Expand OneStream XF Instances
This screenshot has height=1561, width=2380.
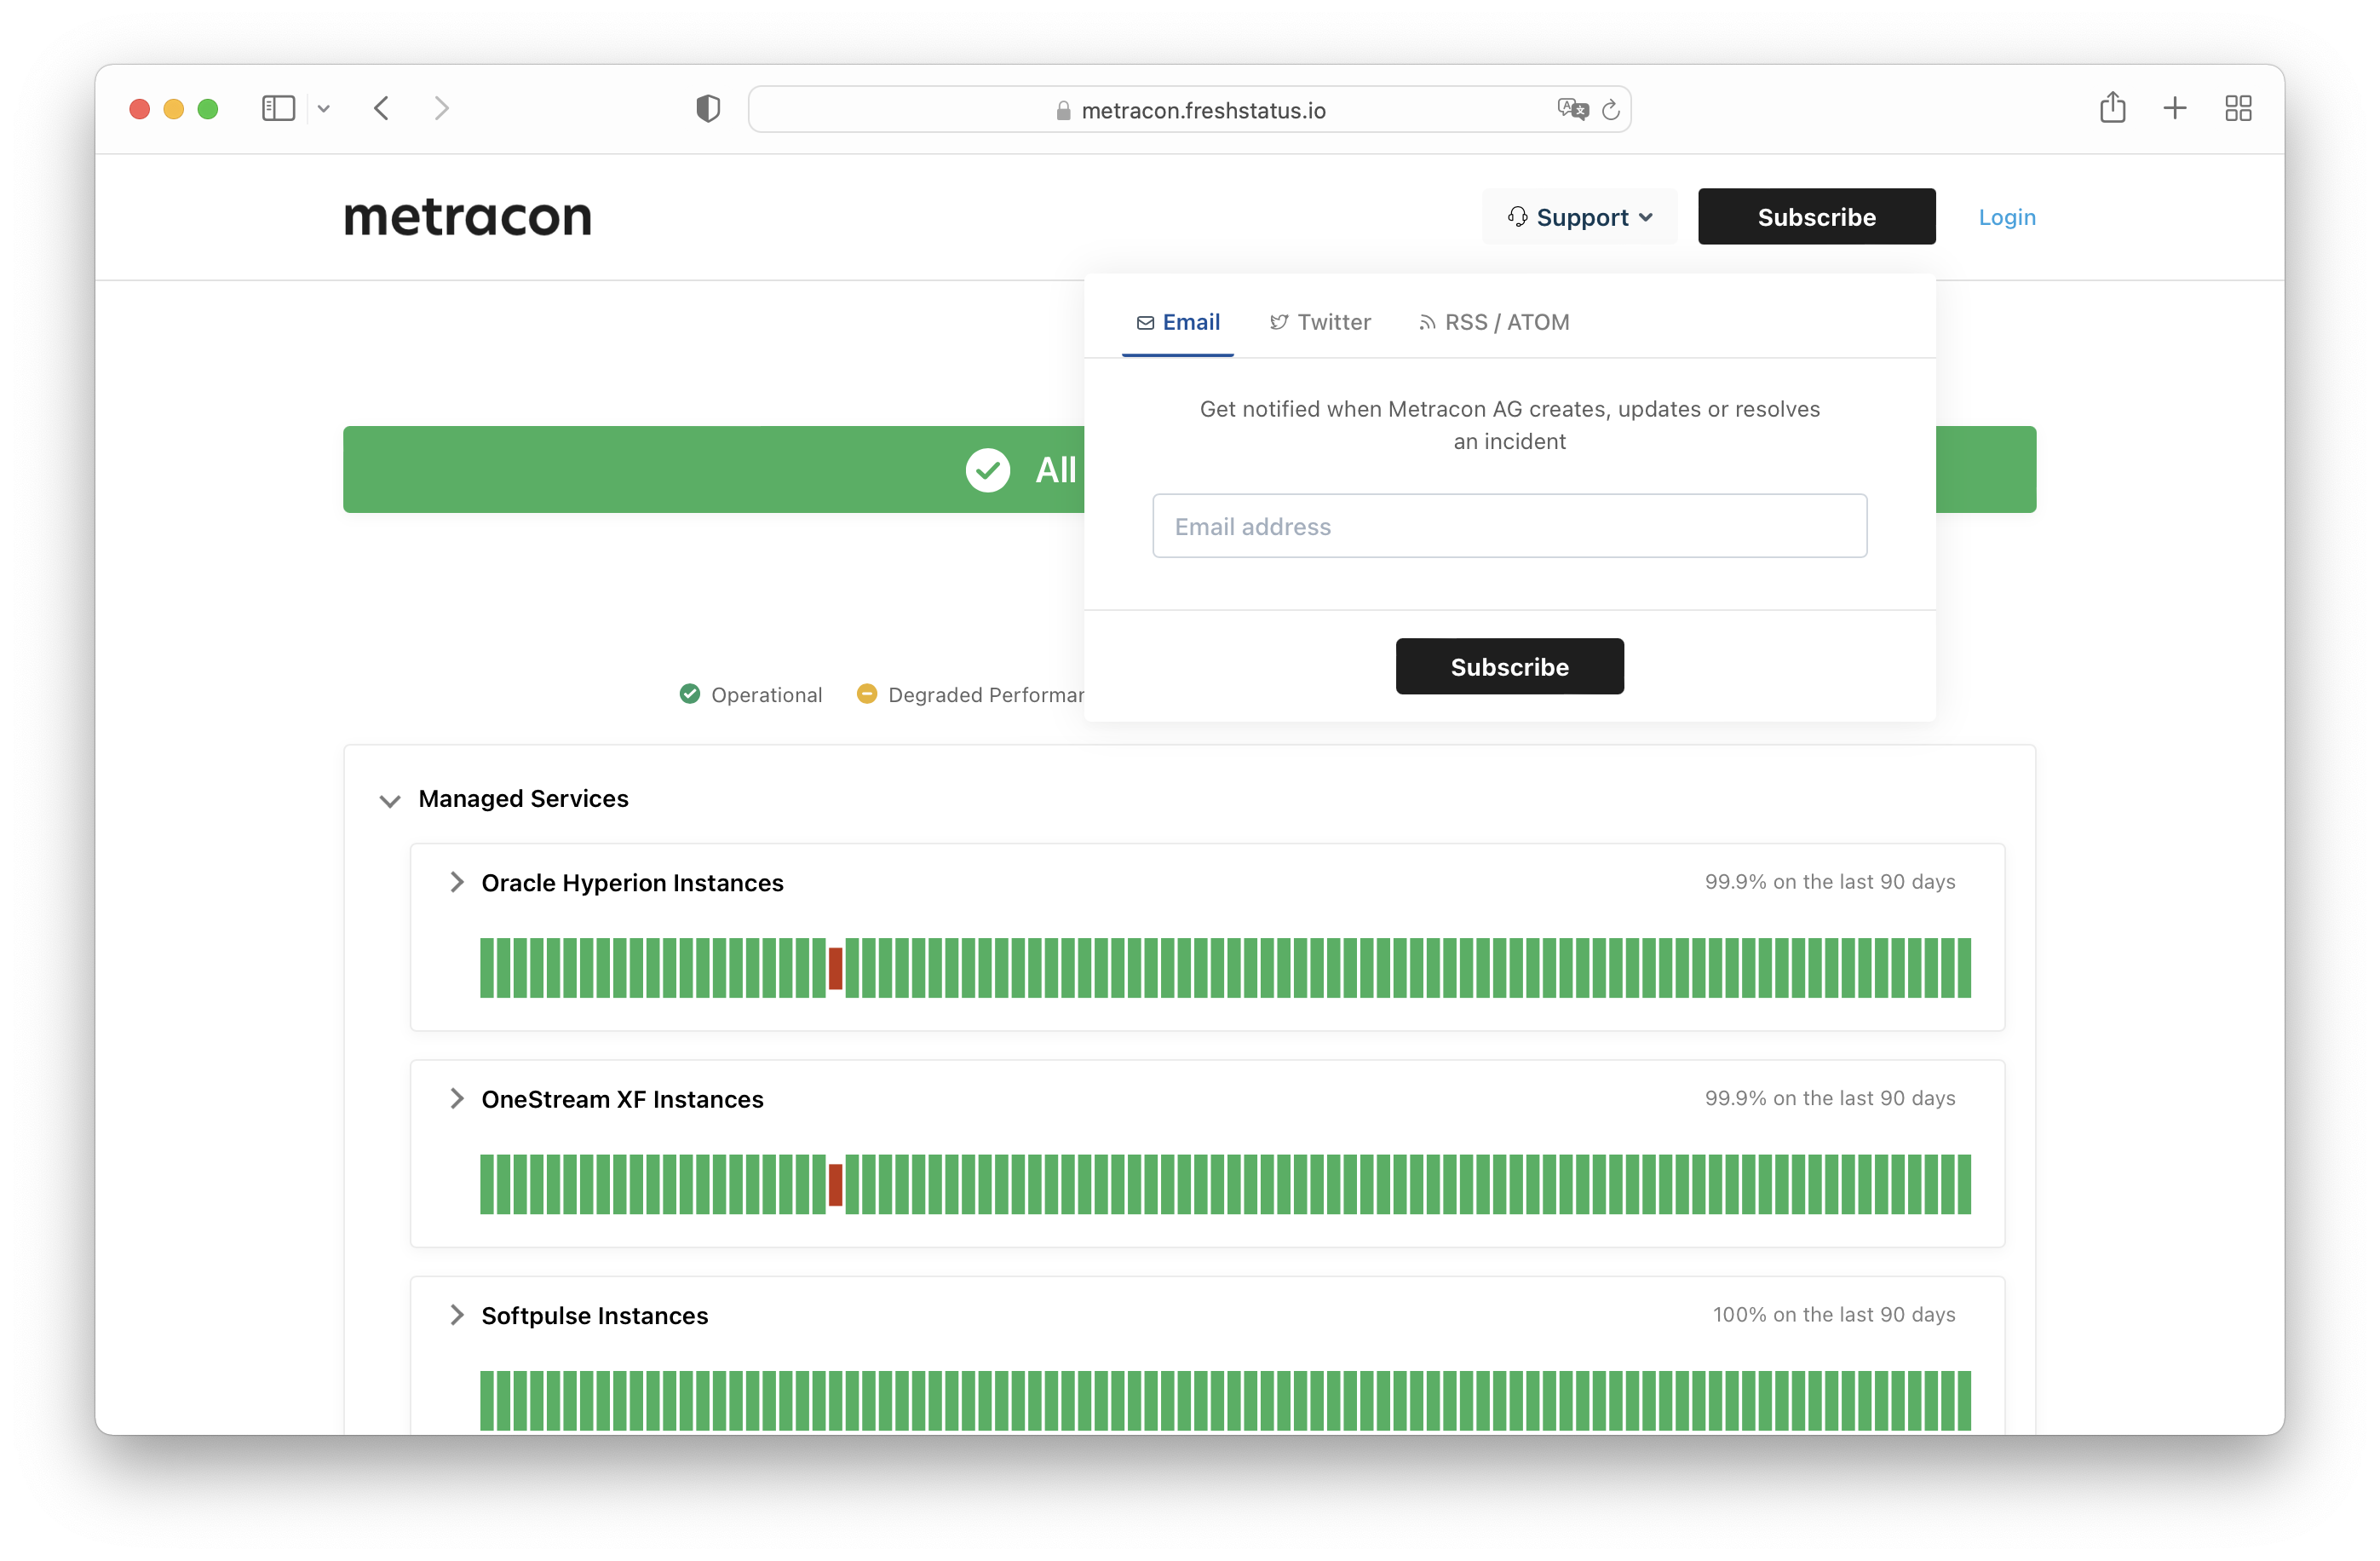[457, 1098]
